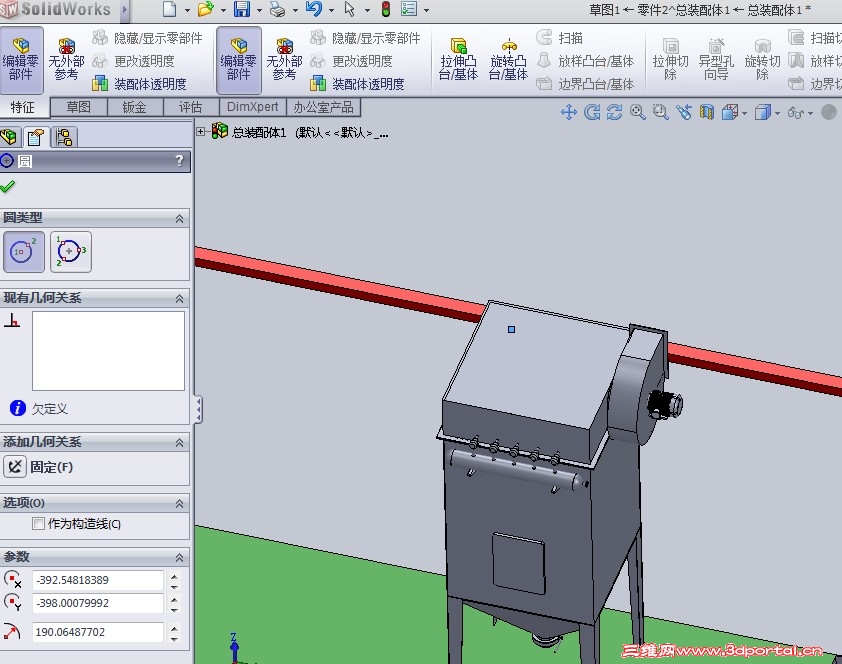Collapse the 圆类型 section
The image size is (842, 664).
pyautogui.click(x=179, y=218)
